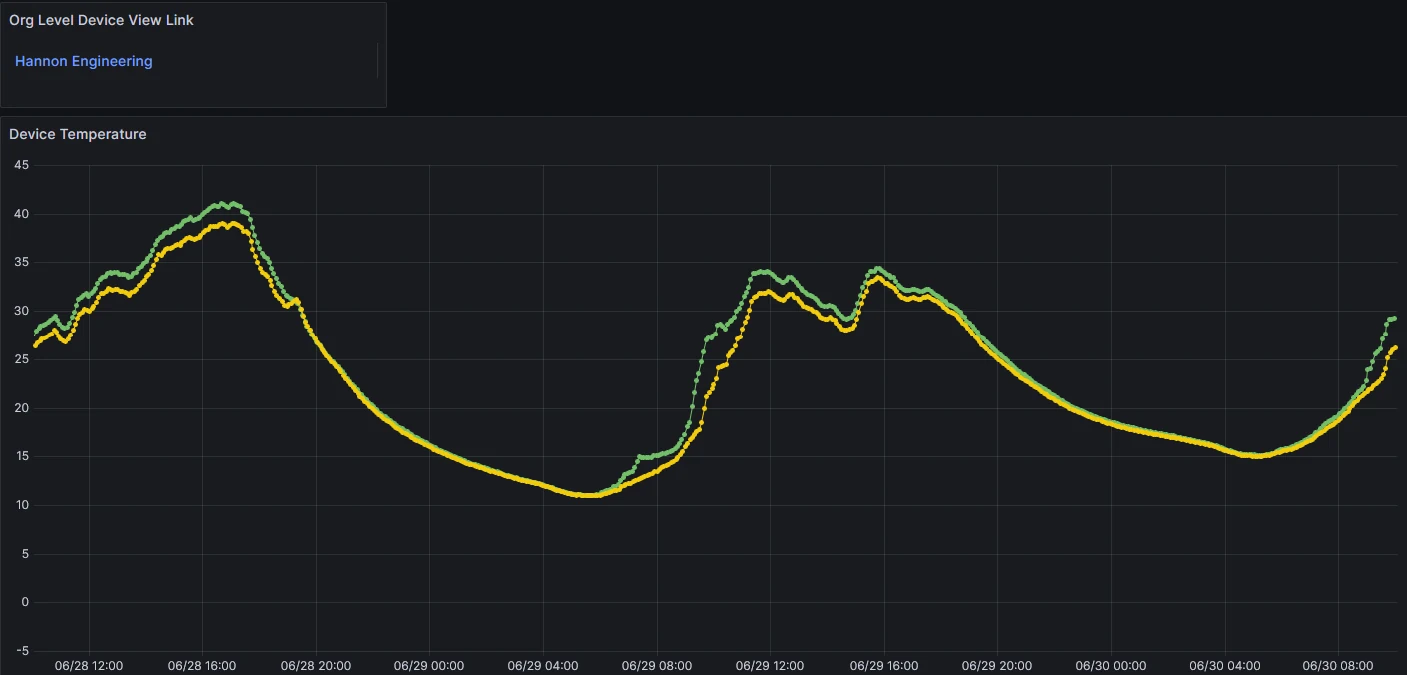This screenshot has height=675, width=1407.
Task: Click the 30 value on the temperature axis
Action: (21, 311)
